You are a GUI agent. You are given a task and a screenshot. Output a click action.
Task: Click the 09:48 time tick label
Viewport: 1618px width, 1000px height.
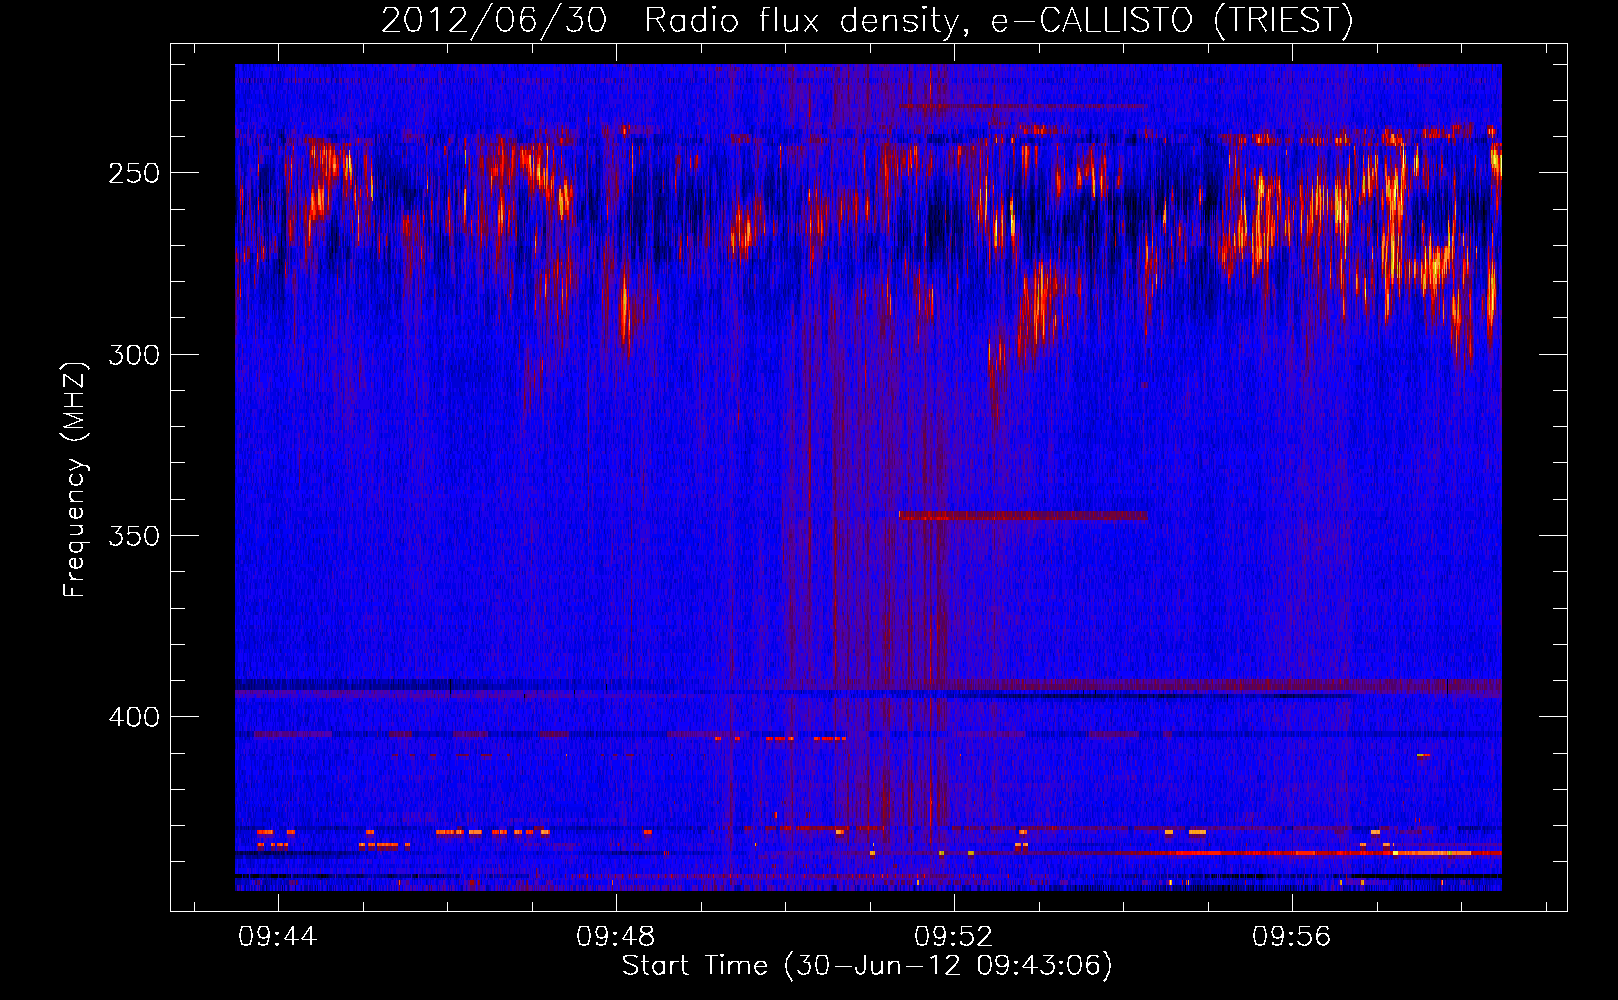[x=616, y=936]
